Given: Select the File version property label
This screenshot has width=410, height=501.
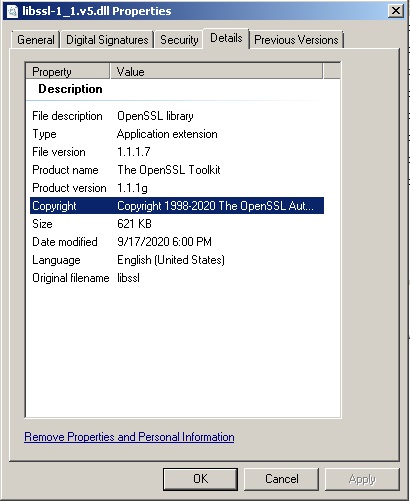Looking at the screenshot, I should click(59, 152).
